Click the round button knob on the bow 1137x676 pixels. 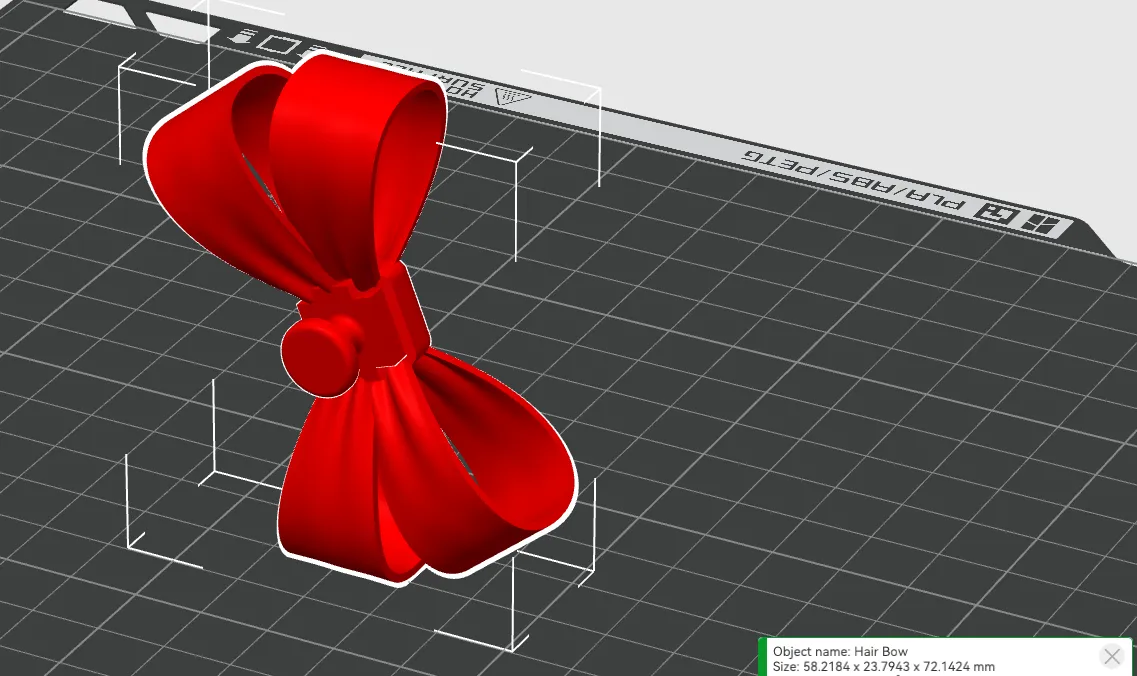tap(320, 351)
